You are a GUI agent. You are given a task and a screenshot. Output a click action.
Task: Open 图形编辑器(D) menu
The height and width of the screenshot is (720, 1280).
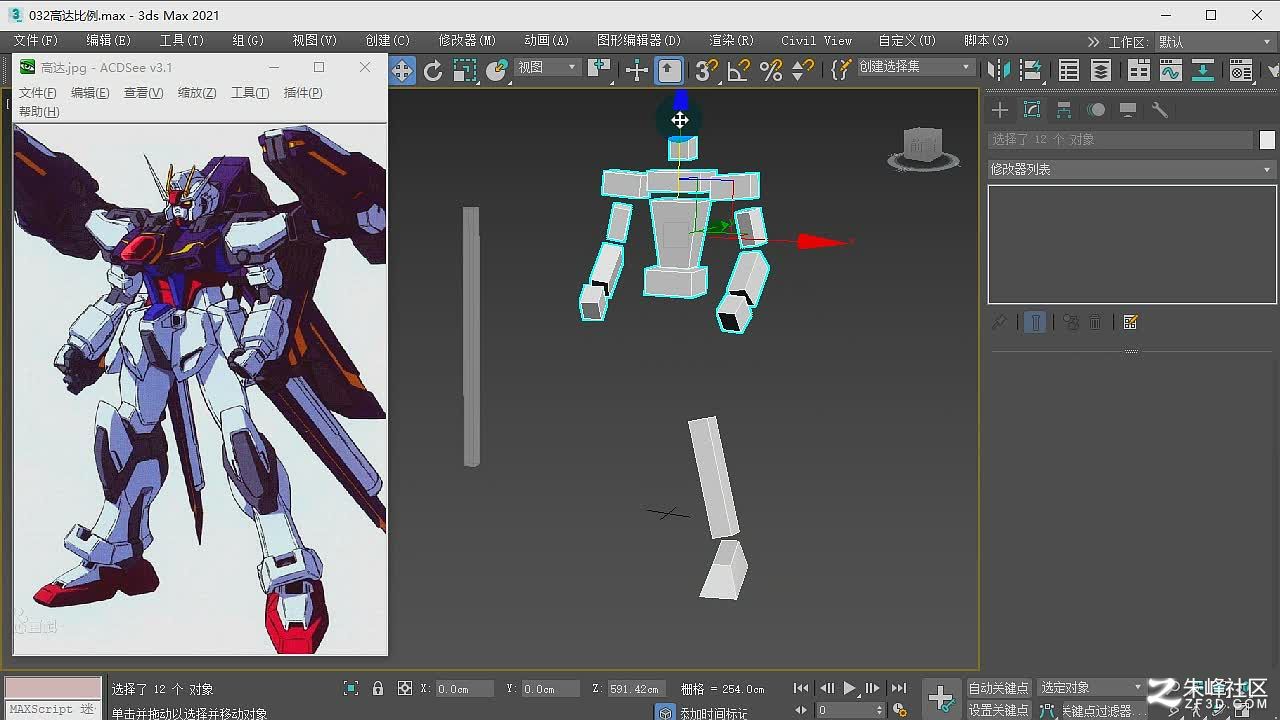pos(638,41)
